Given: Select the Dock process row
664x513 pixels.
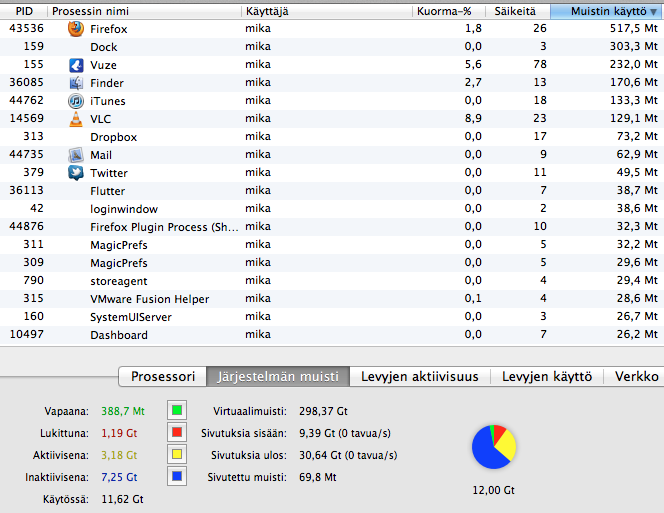Looking at the screenshot, I should pos(332,47).
